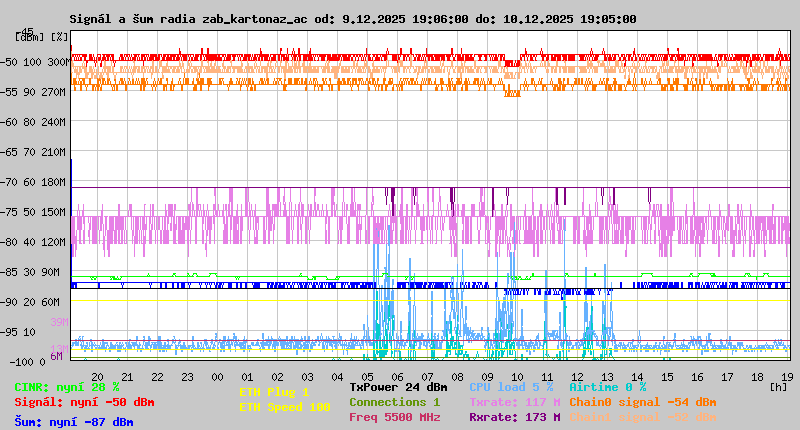Viewport: 800px width, 430px height.
Task: Click the CINR legend entry in green
Action: pyautogui.click(x=66, y=387)
